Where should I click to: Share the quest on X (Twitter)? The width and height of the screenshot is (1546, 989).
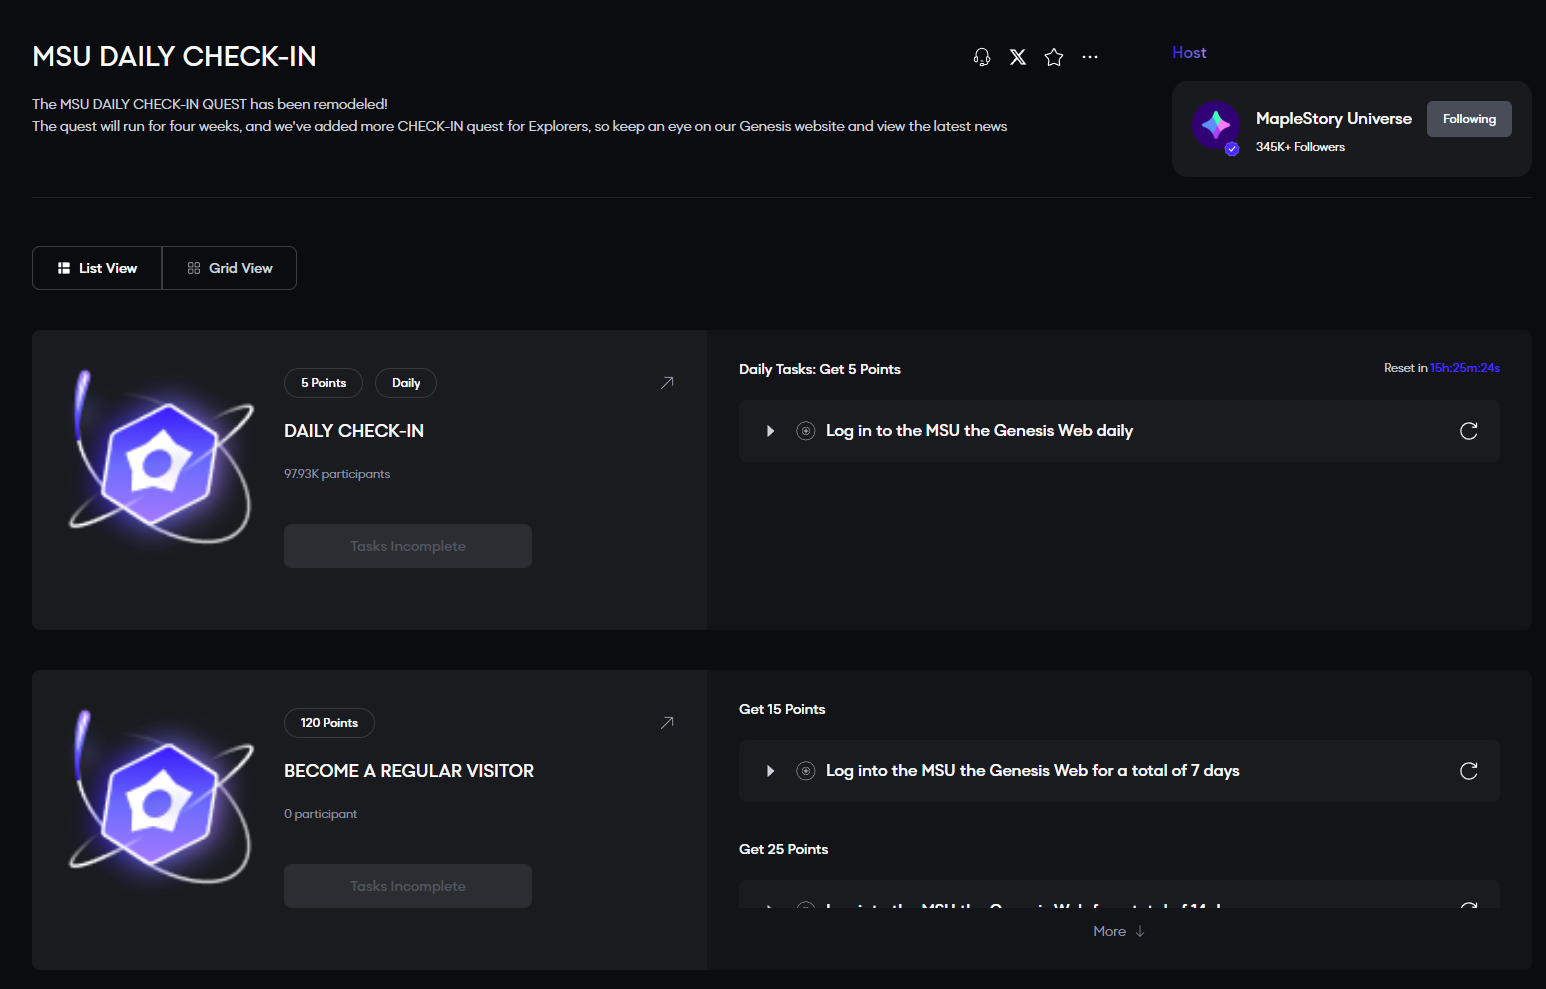click(x=1018, y=57)
